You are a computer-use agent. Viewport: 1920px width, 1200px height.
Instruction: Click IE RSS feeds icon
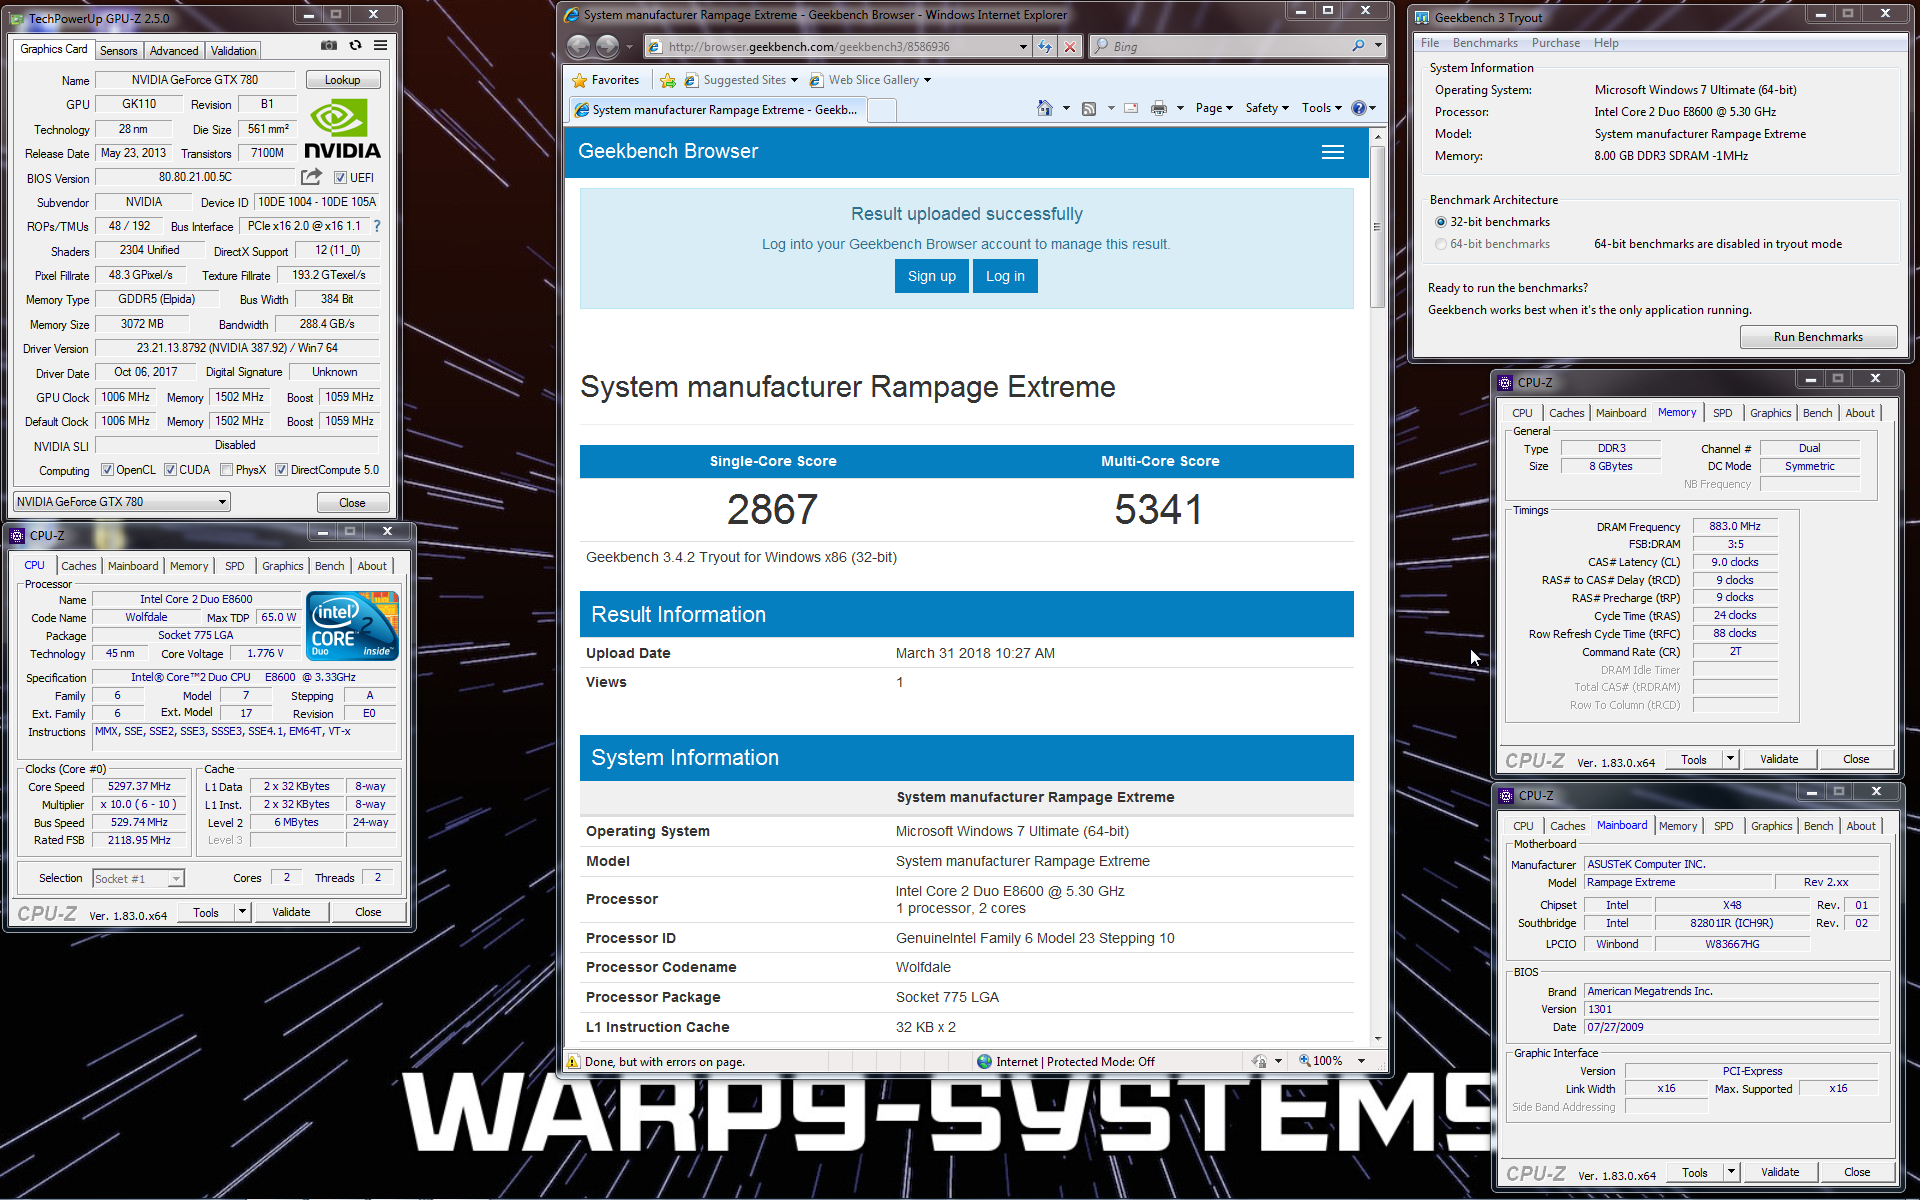[1089, 108]
